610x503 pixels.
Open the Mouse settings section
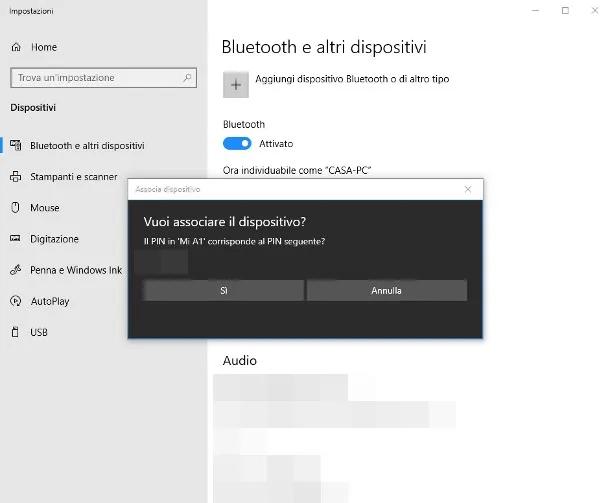(45, 208)
